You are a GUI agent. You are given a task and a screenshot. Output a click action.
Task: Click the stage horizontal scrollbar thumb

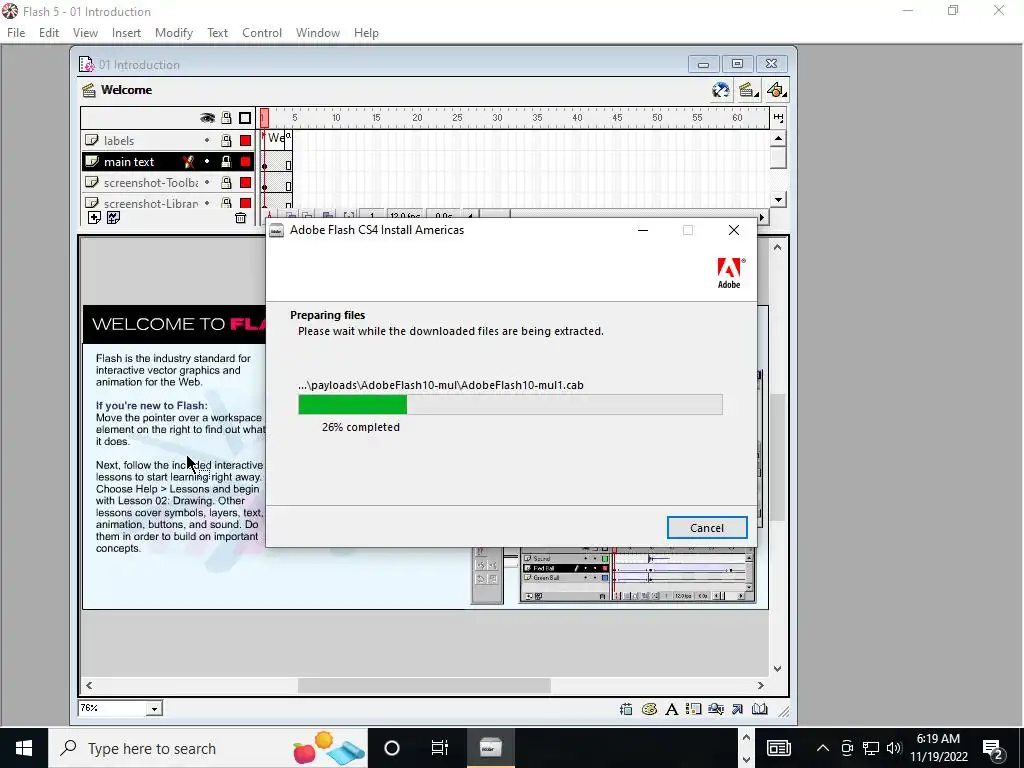(424, 685)
